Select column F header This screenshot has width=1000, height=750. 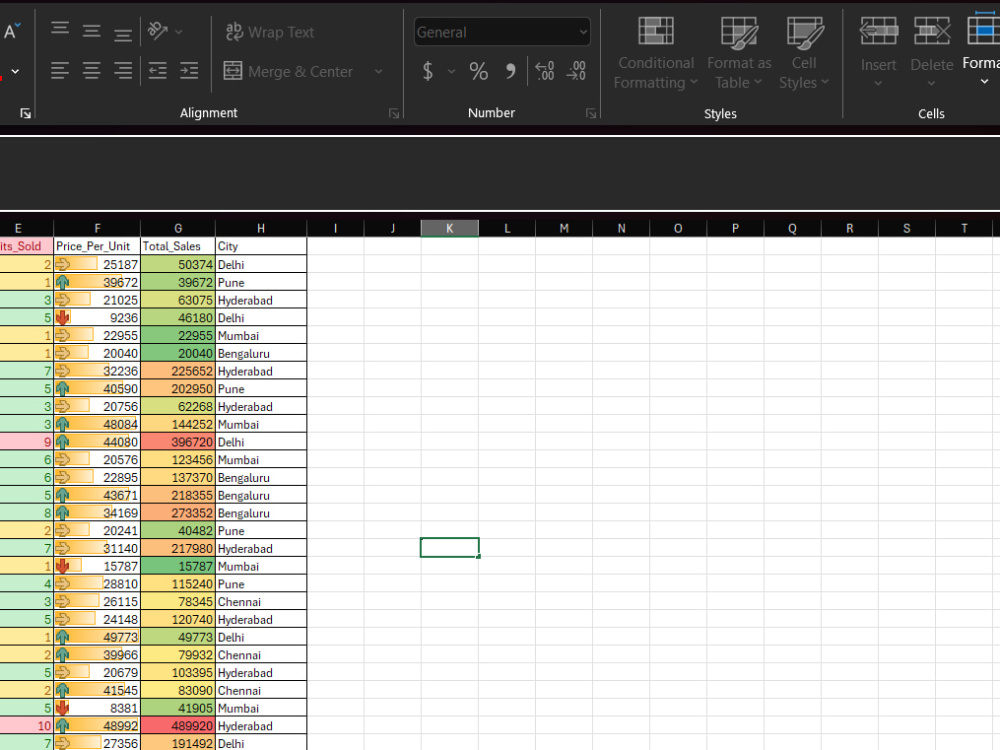click(x=97, y=228)
